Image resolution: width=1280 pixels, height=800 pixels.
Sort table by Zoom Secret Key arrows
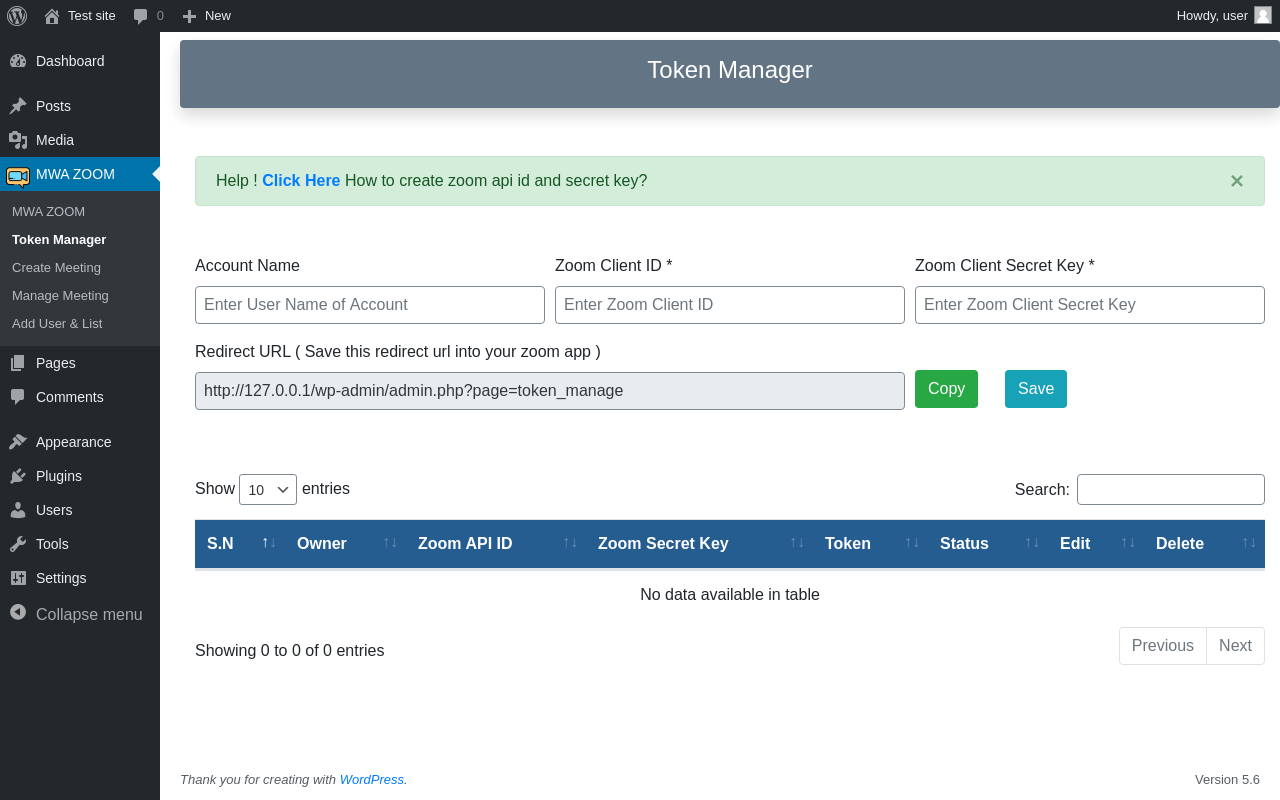click(x=797, y=542)
